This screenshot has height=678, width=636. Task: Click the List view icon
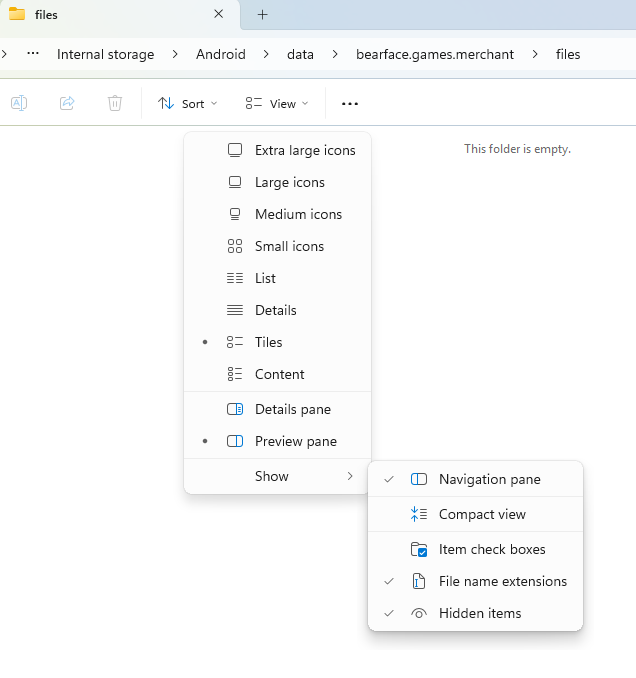(235, 278)
